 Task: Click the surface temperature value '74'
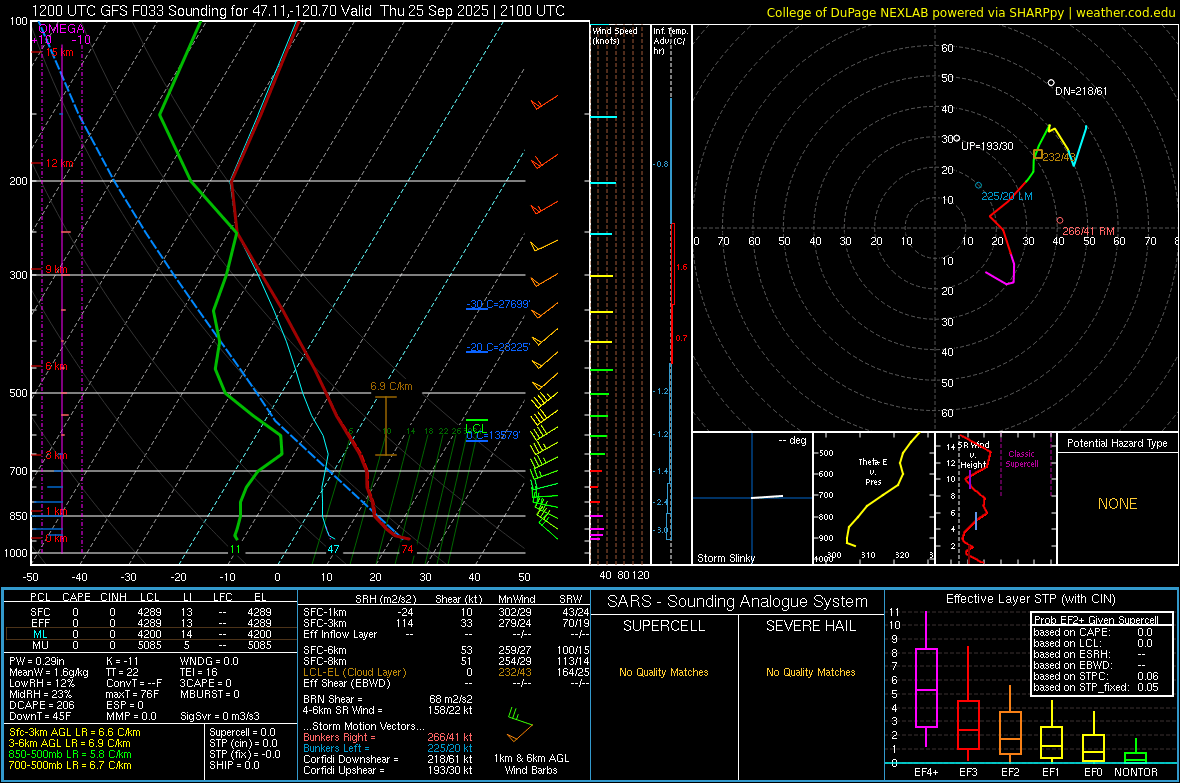(407, 549)
